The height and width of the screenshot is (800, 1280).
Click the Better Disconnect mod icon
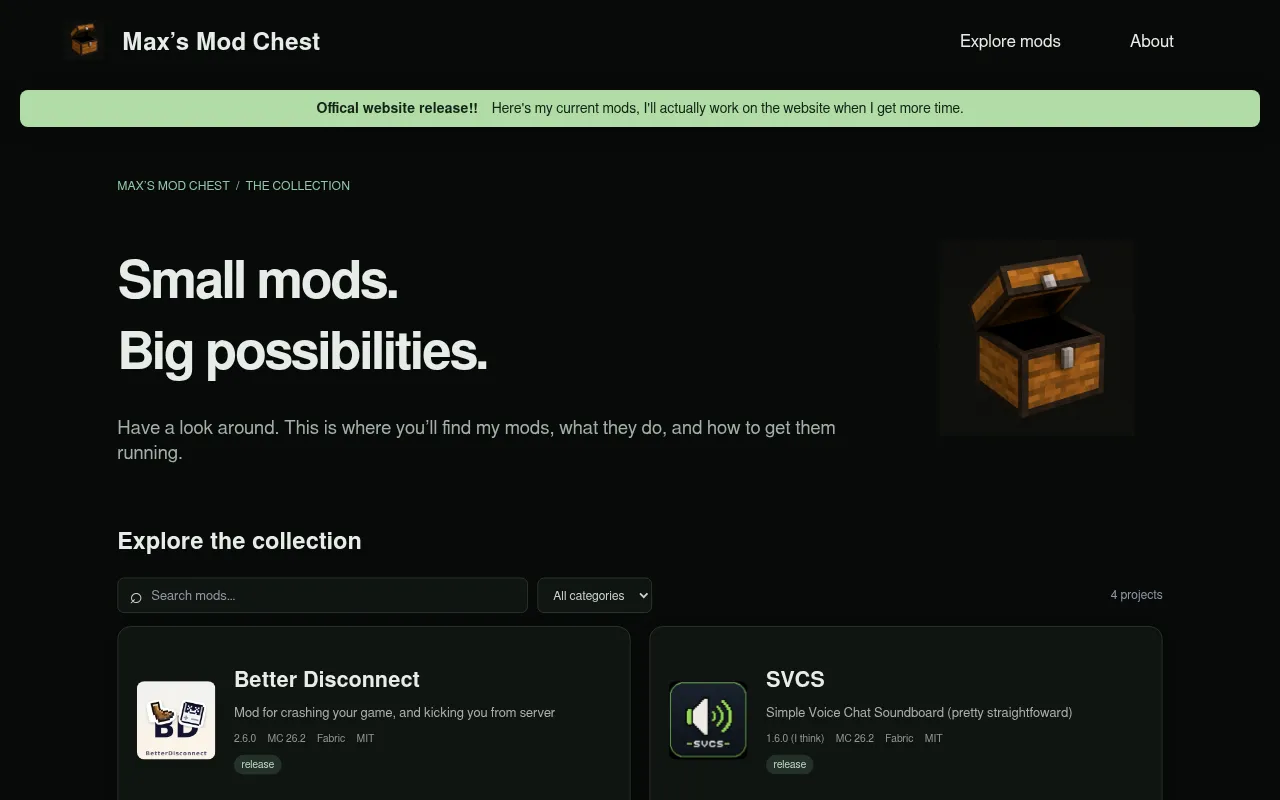click(x=176, y=720)
